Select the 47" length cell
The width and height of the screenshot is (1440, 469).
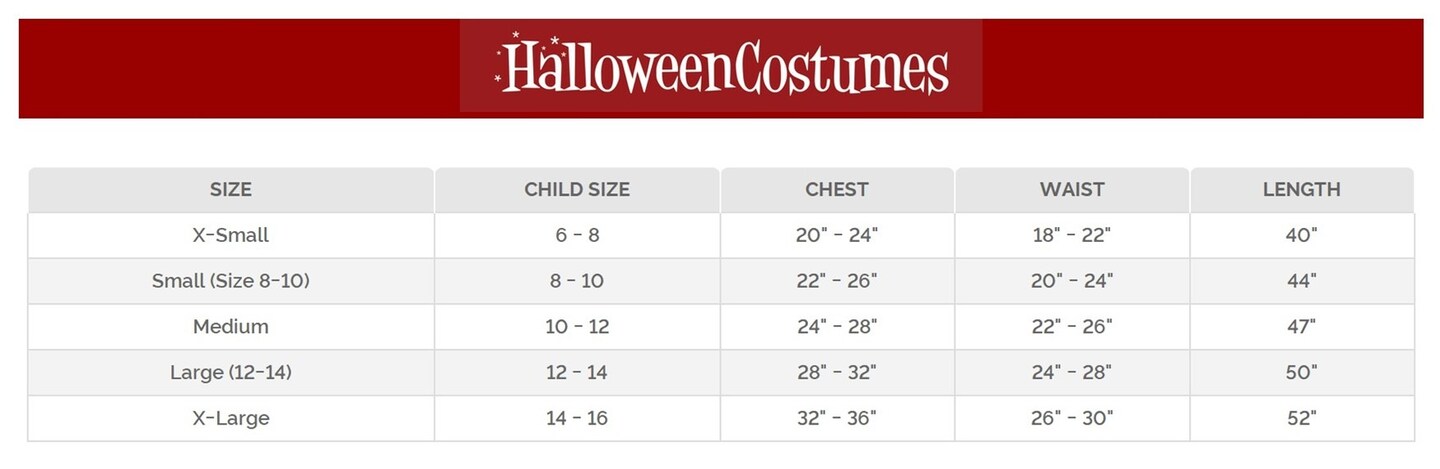click(x=1301, y=327)
